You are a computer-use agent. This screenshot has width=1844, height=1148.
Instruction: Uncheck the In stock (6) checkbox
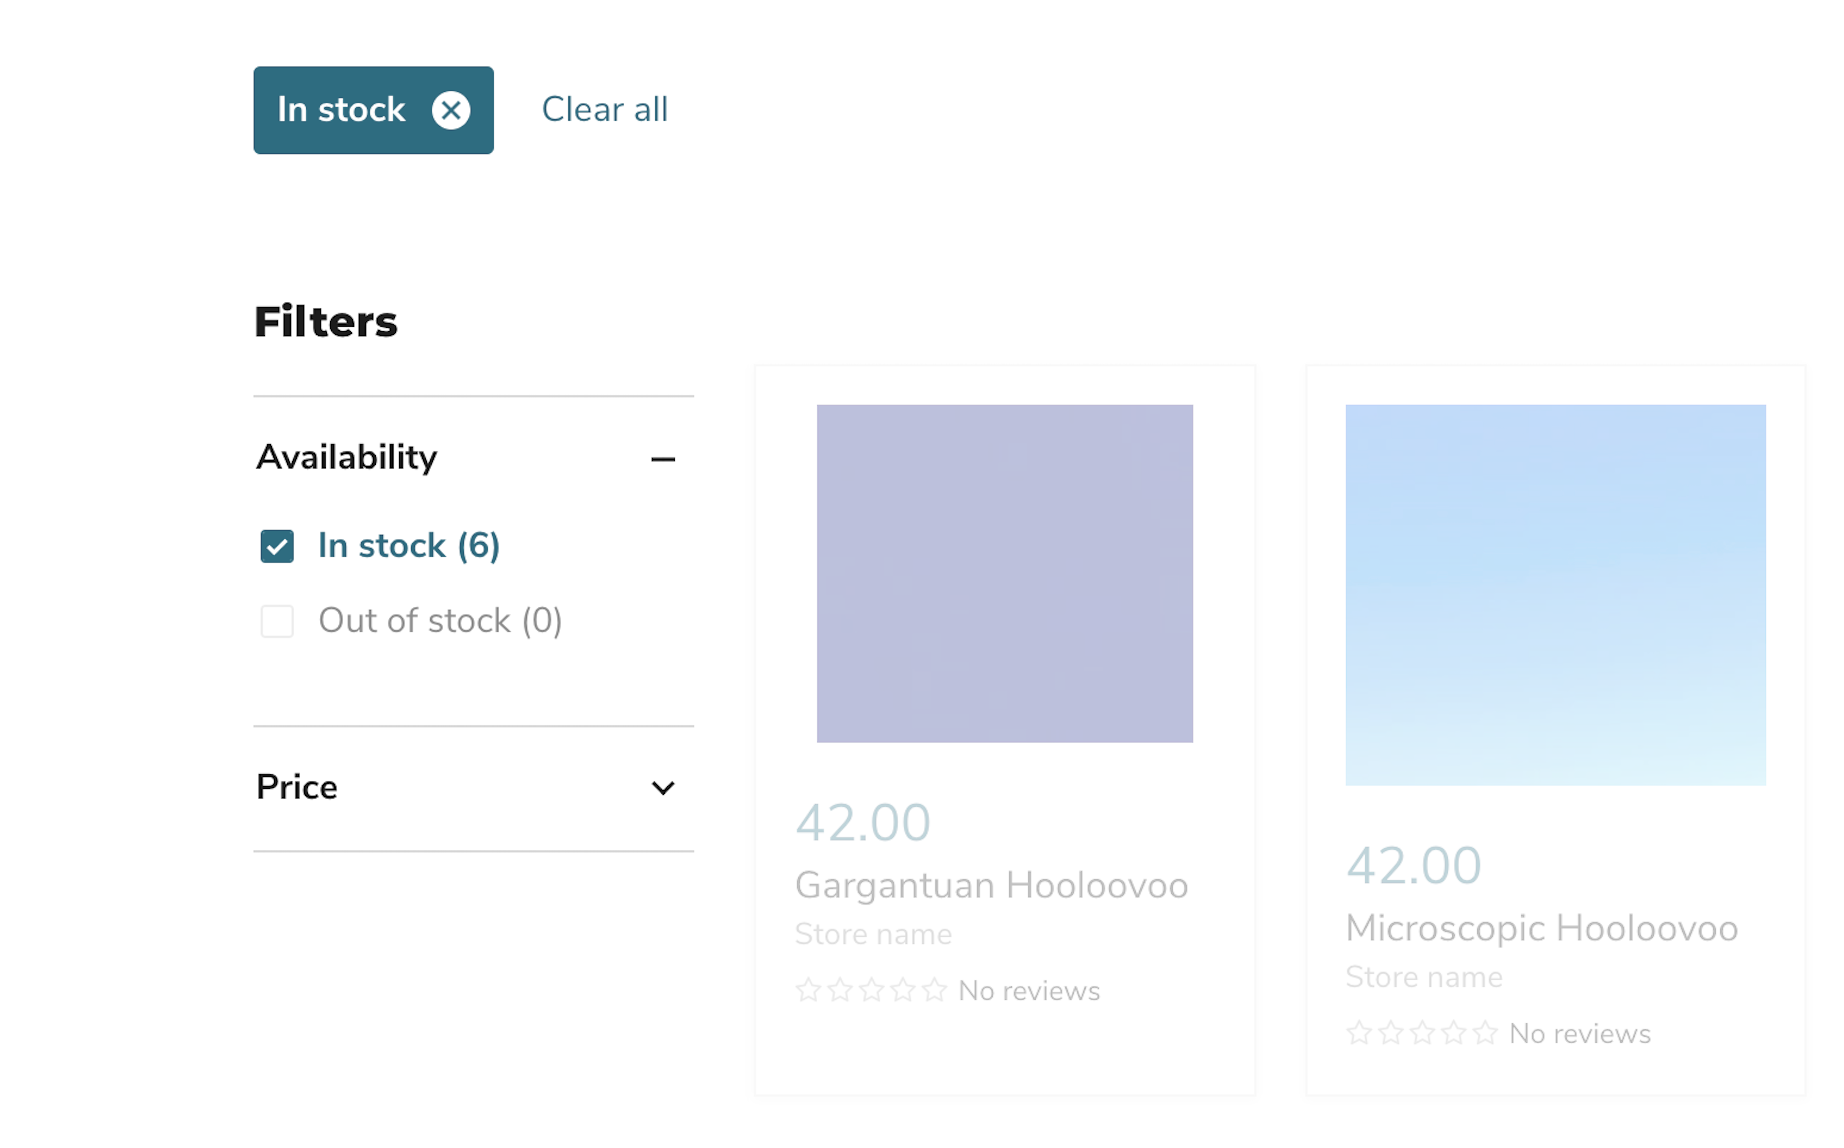277,546
